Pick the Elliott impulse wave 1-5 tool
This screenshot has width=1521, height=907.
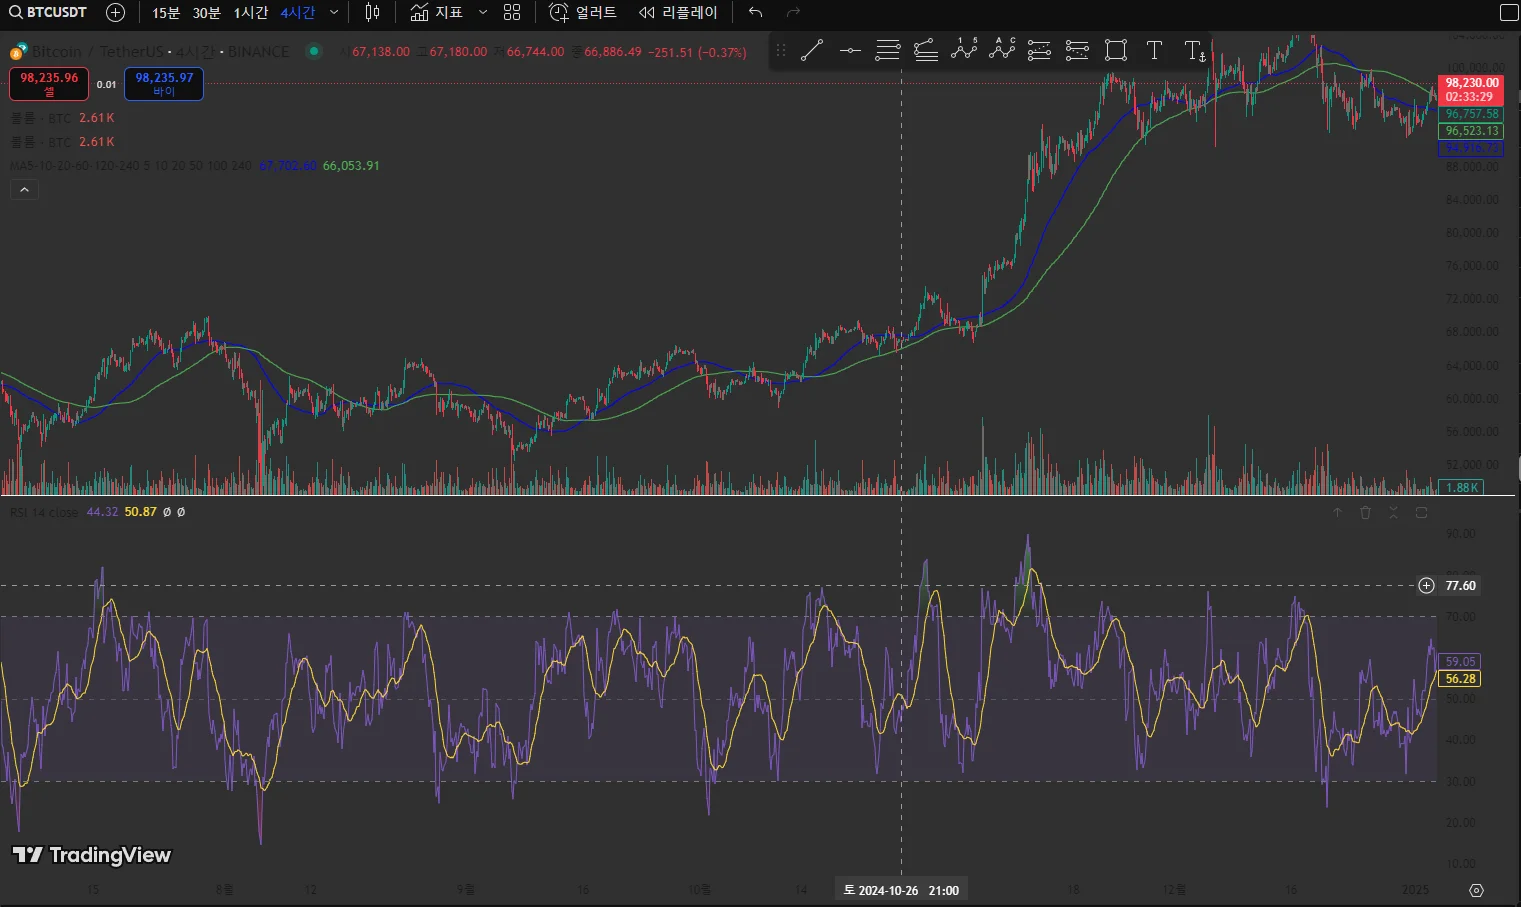tap(964, 50)
